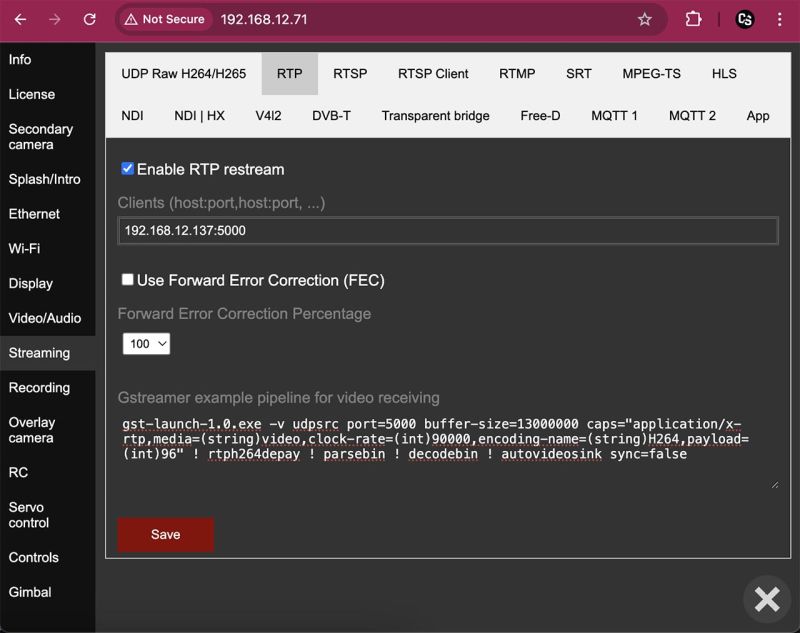Switch to the HLS tab
Viewport: 800px width, 633px height.
click(724, 74)
